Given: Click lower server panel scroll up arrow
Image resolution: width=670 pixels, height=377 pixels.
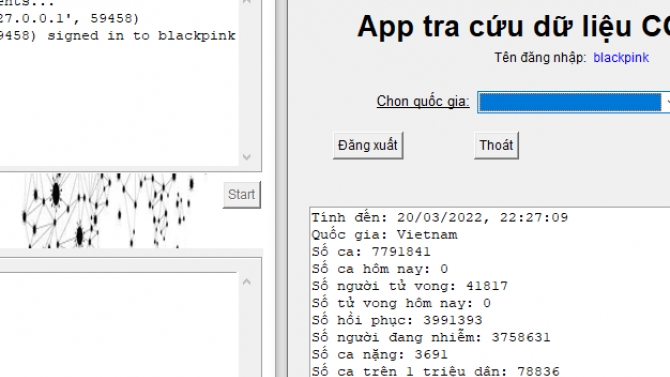Looking at the screenshot, I should click(247, 282).
